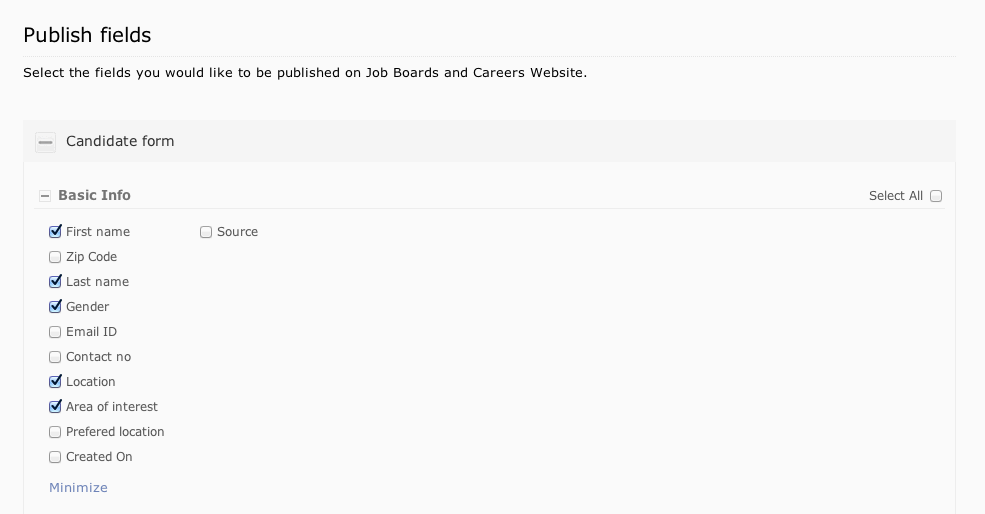Enable the Zip Code checkbox
Image resolution: width=985 pixels, height=514 pixels.
(x=55, y=257)
